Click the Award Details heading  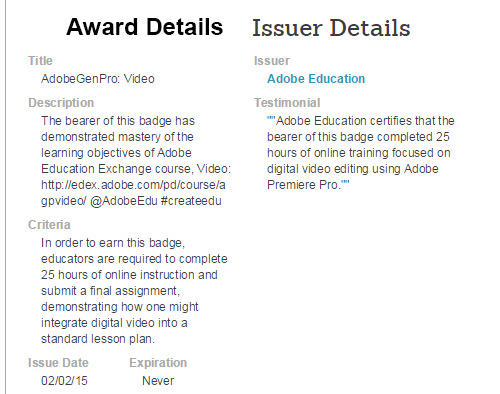145,27
